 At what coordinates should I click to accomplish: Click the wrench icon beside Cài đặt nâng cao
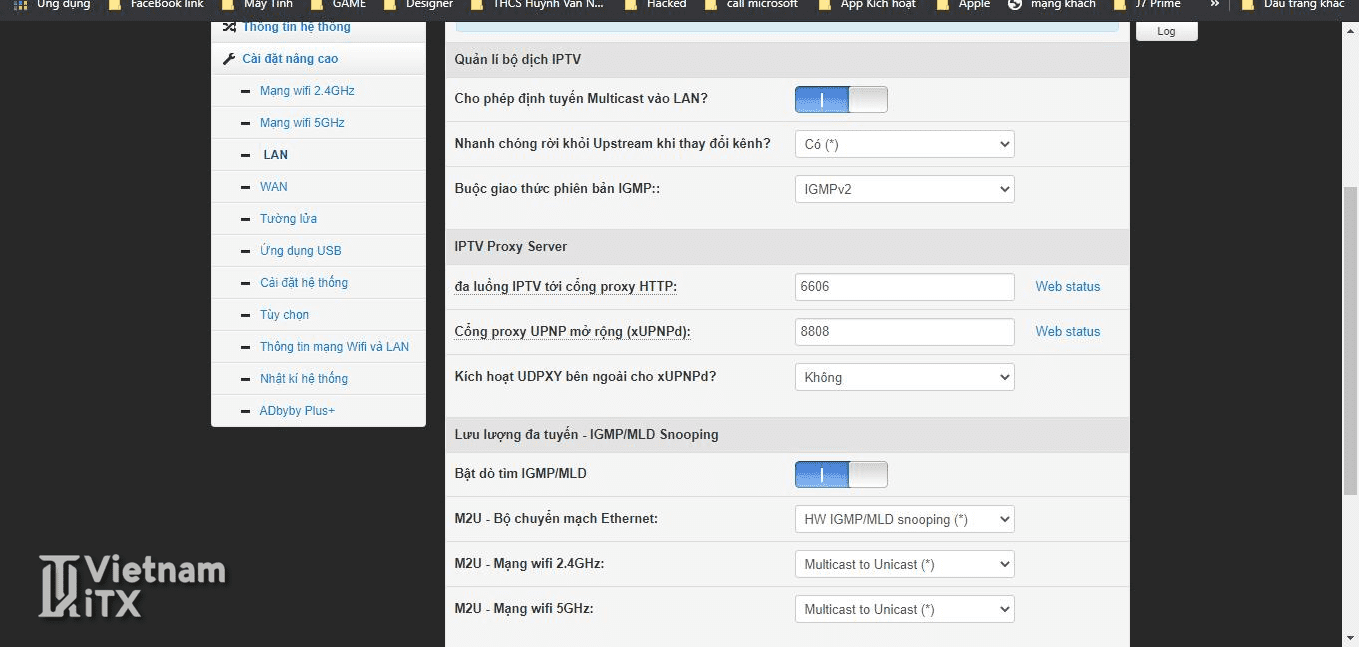click(229, 59)
